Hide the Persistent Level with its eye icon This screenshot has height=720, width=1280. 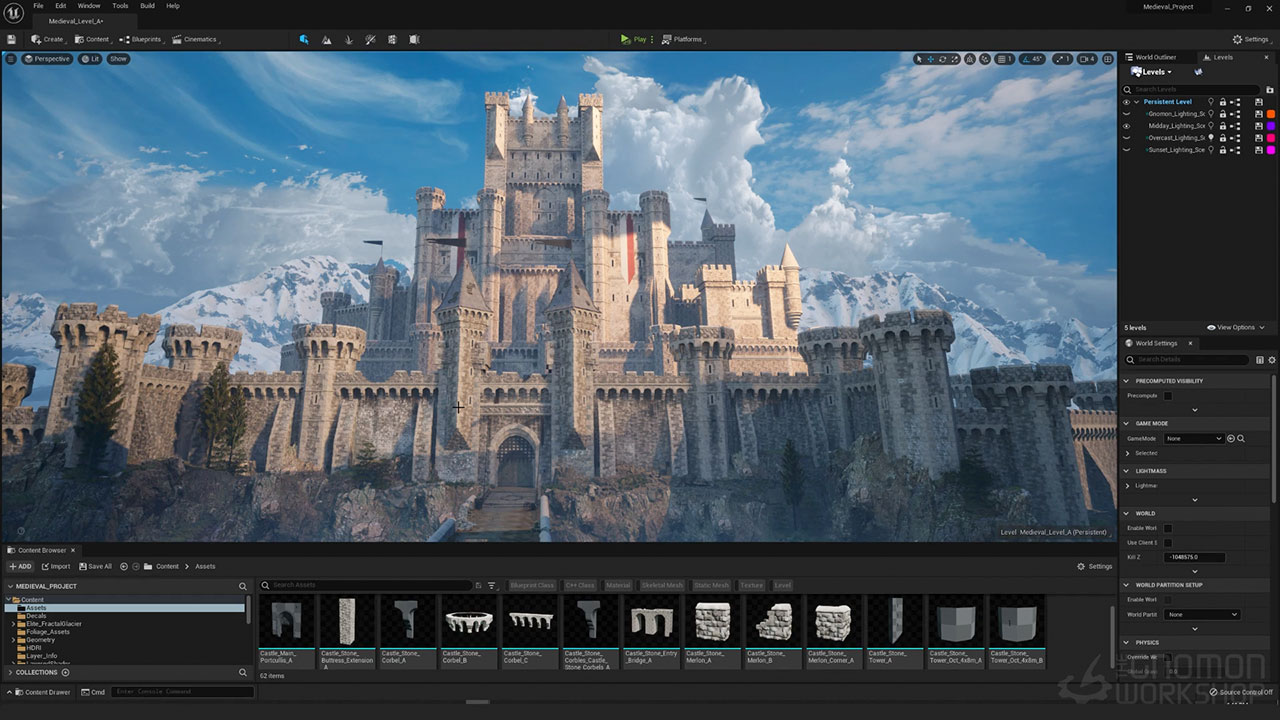[1126, 102]
